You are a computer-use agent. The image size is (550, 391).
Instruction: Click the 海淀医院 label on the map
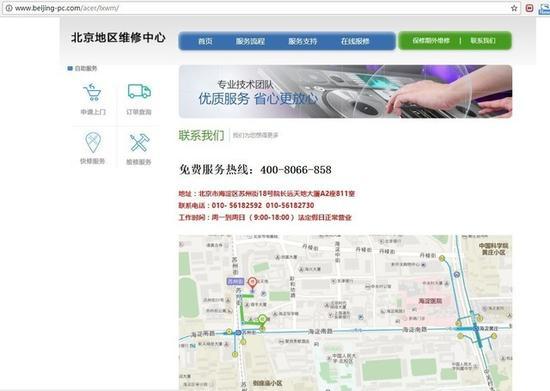click(430, 301)
